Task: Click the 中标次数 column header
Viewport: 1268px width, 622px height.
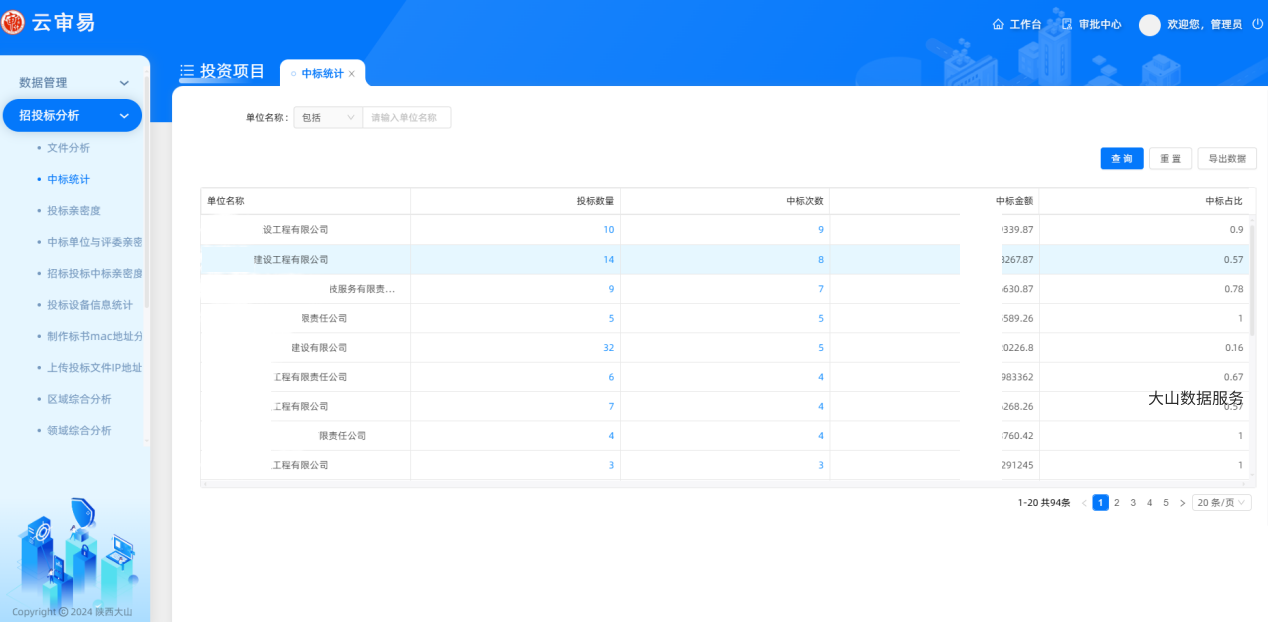Action: [725, 201]
